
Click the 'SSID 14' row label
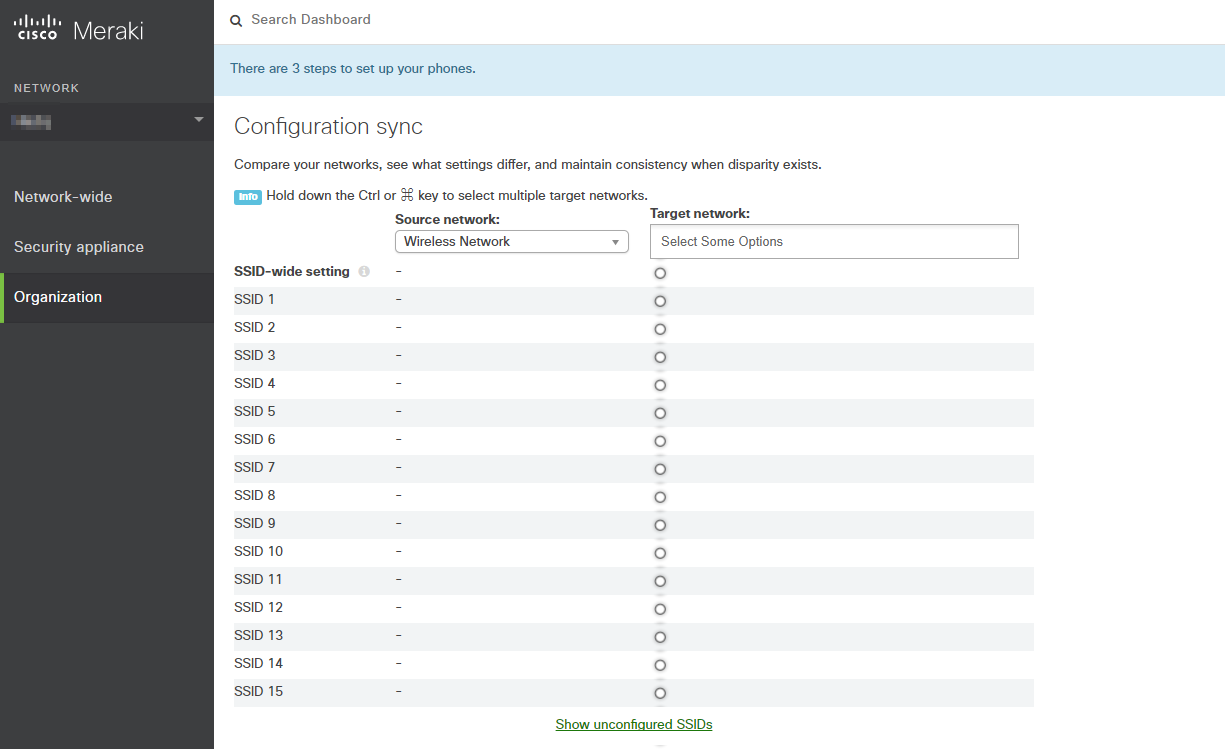point(259,663)
